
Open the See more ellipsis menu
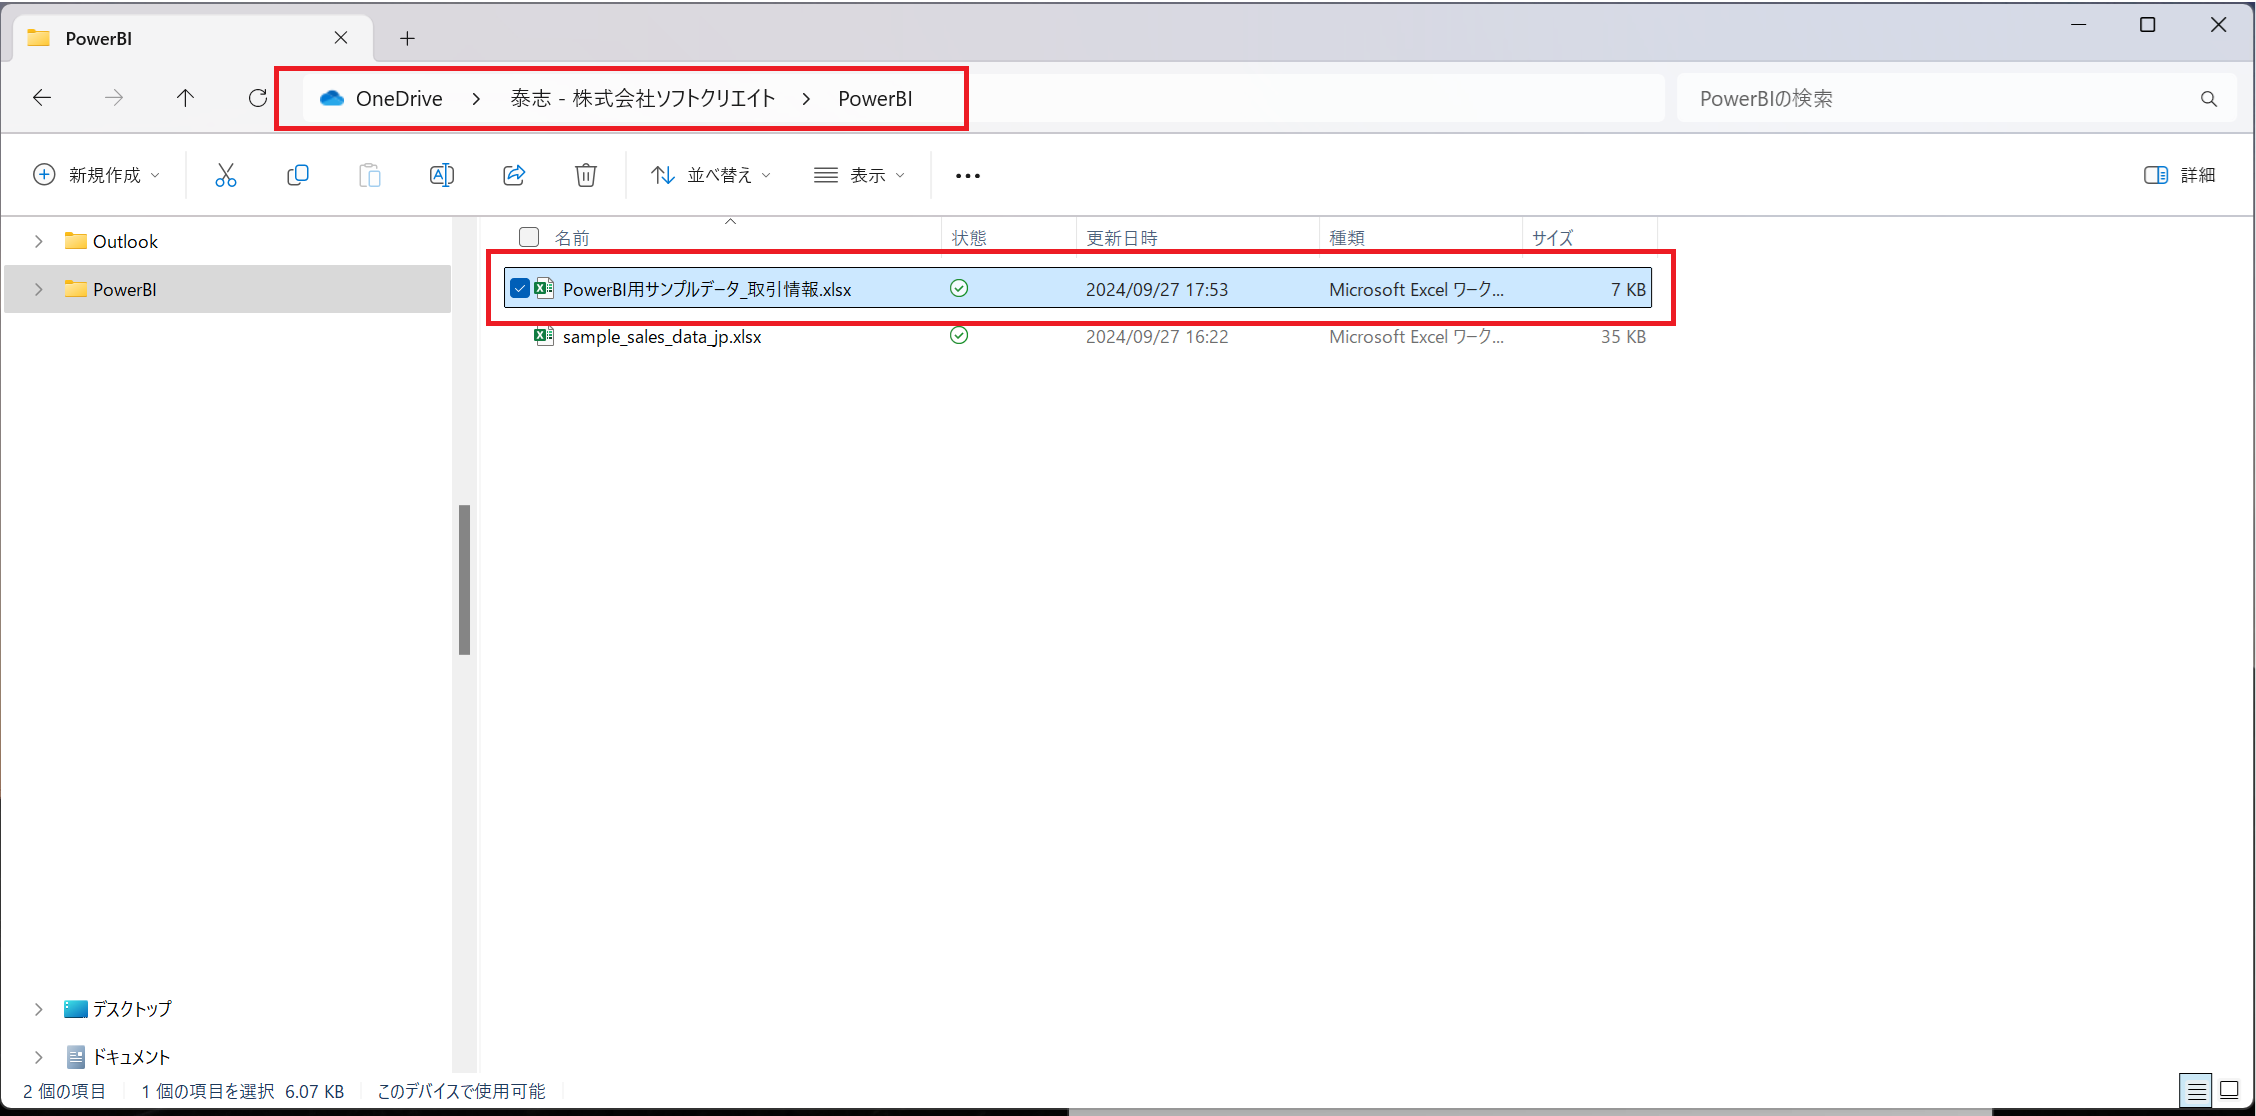pos(968,176)
